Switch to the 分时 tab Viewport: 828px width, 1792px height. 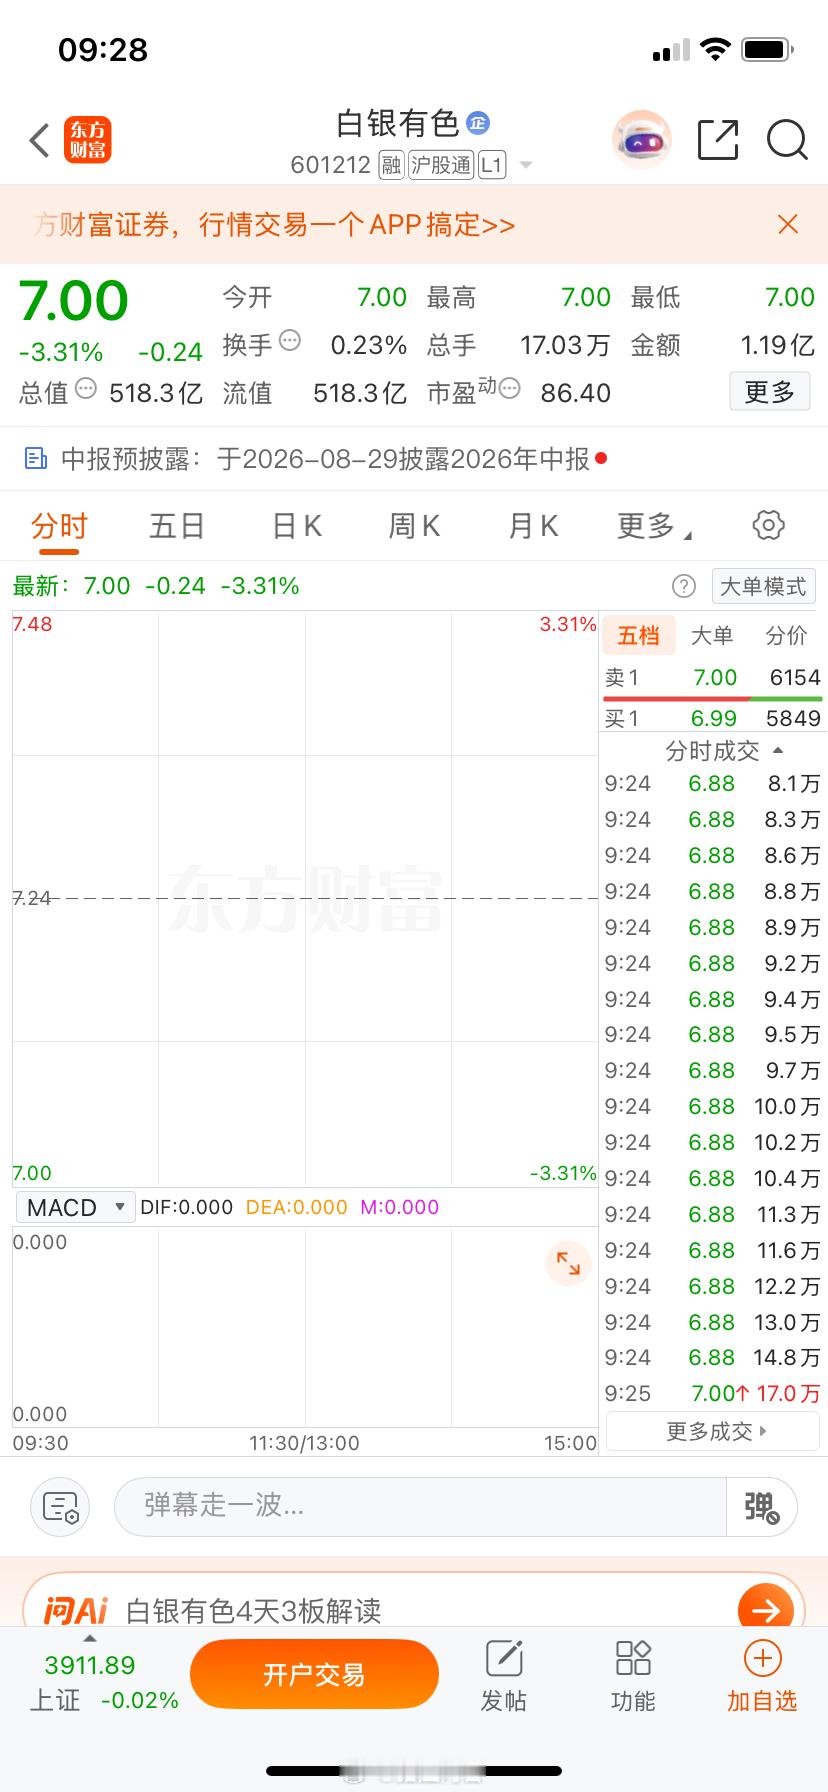(59, 526)
